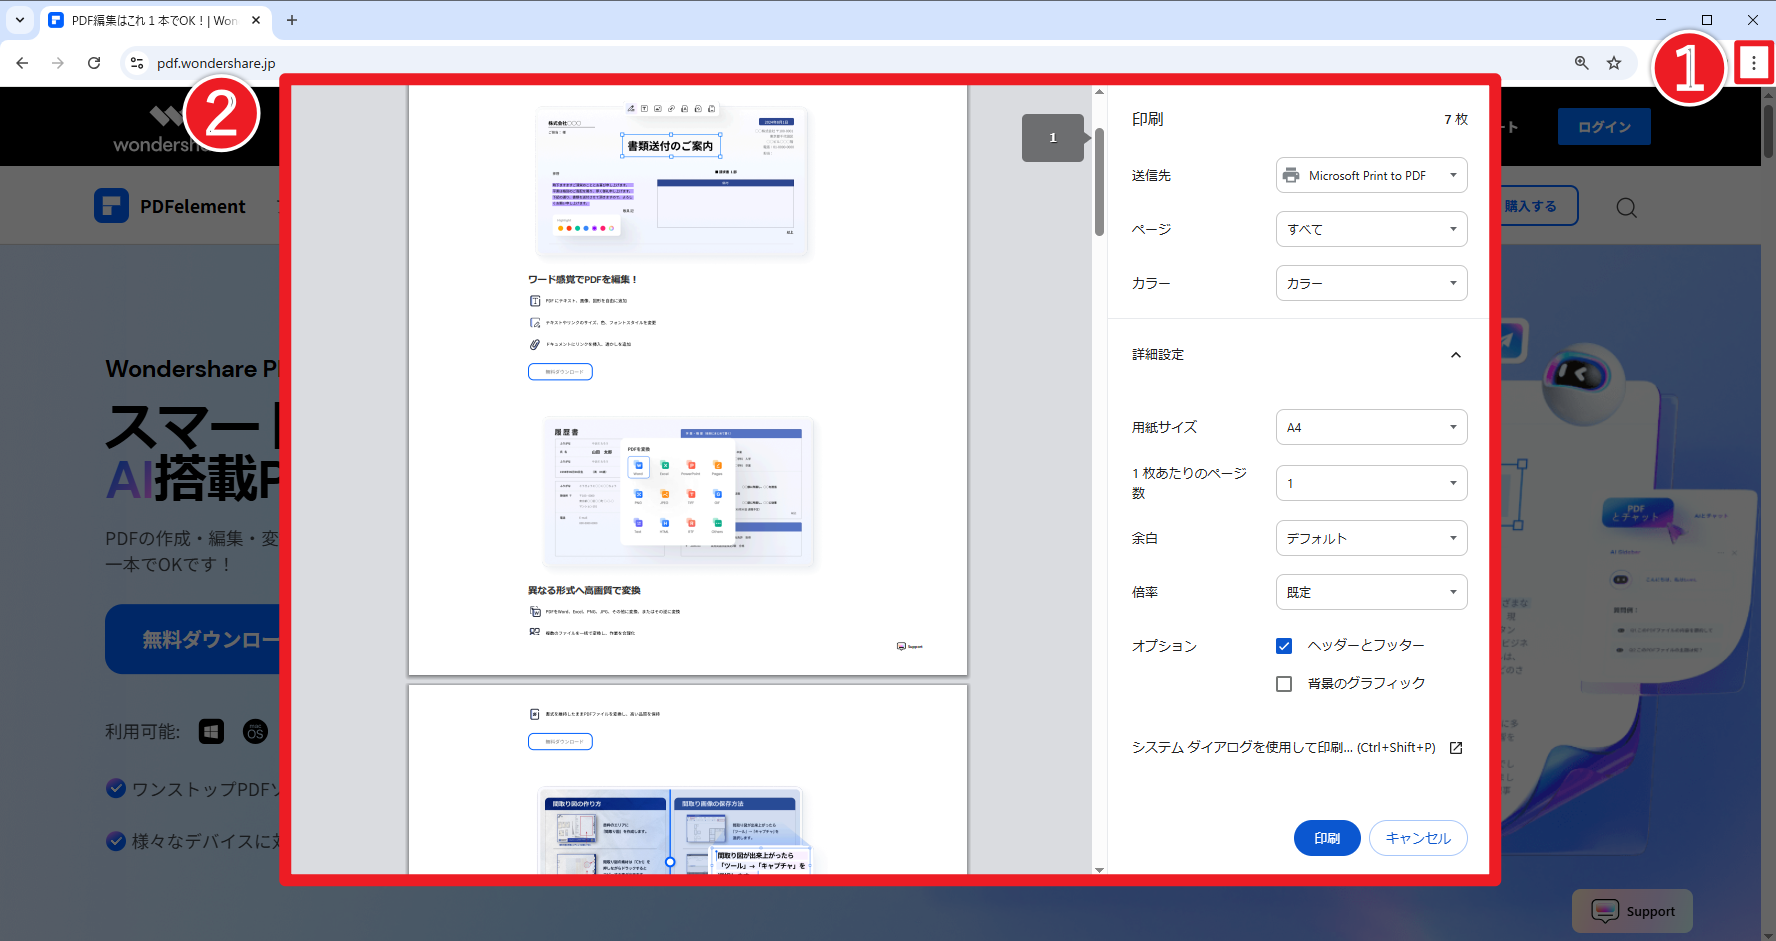This screenshot has width=1776, height=941.
Task: Open the Support chat widget
Action: pos(1632,911)
